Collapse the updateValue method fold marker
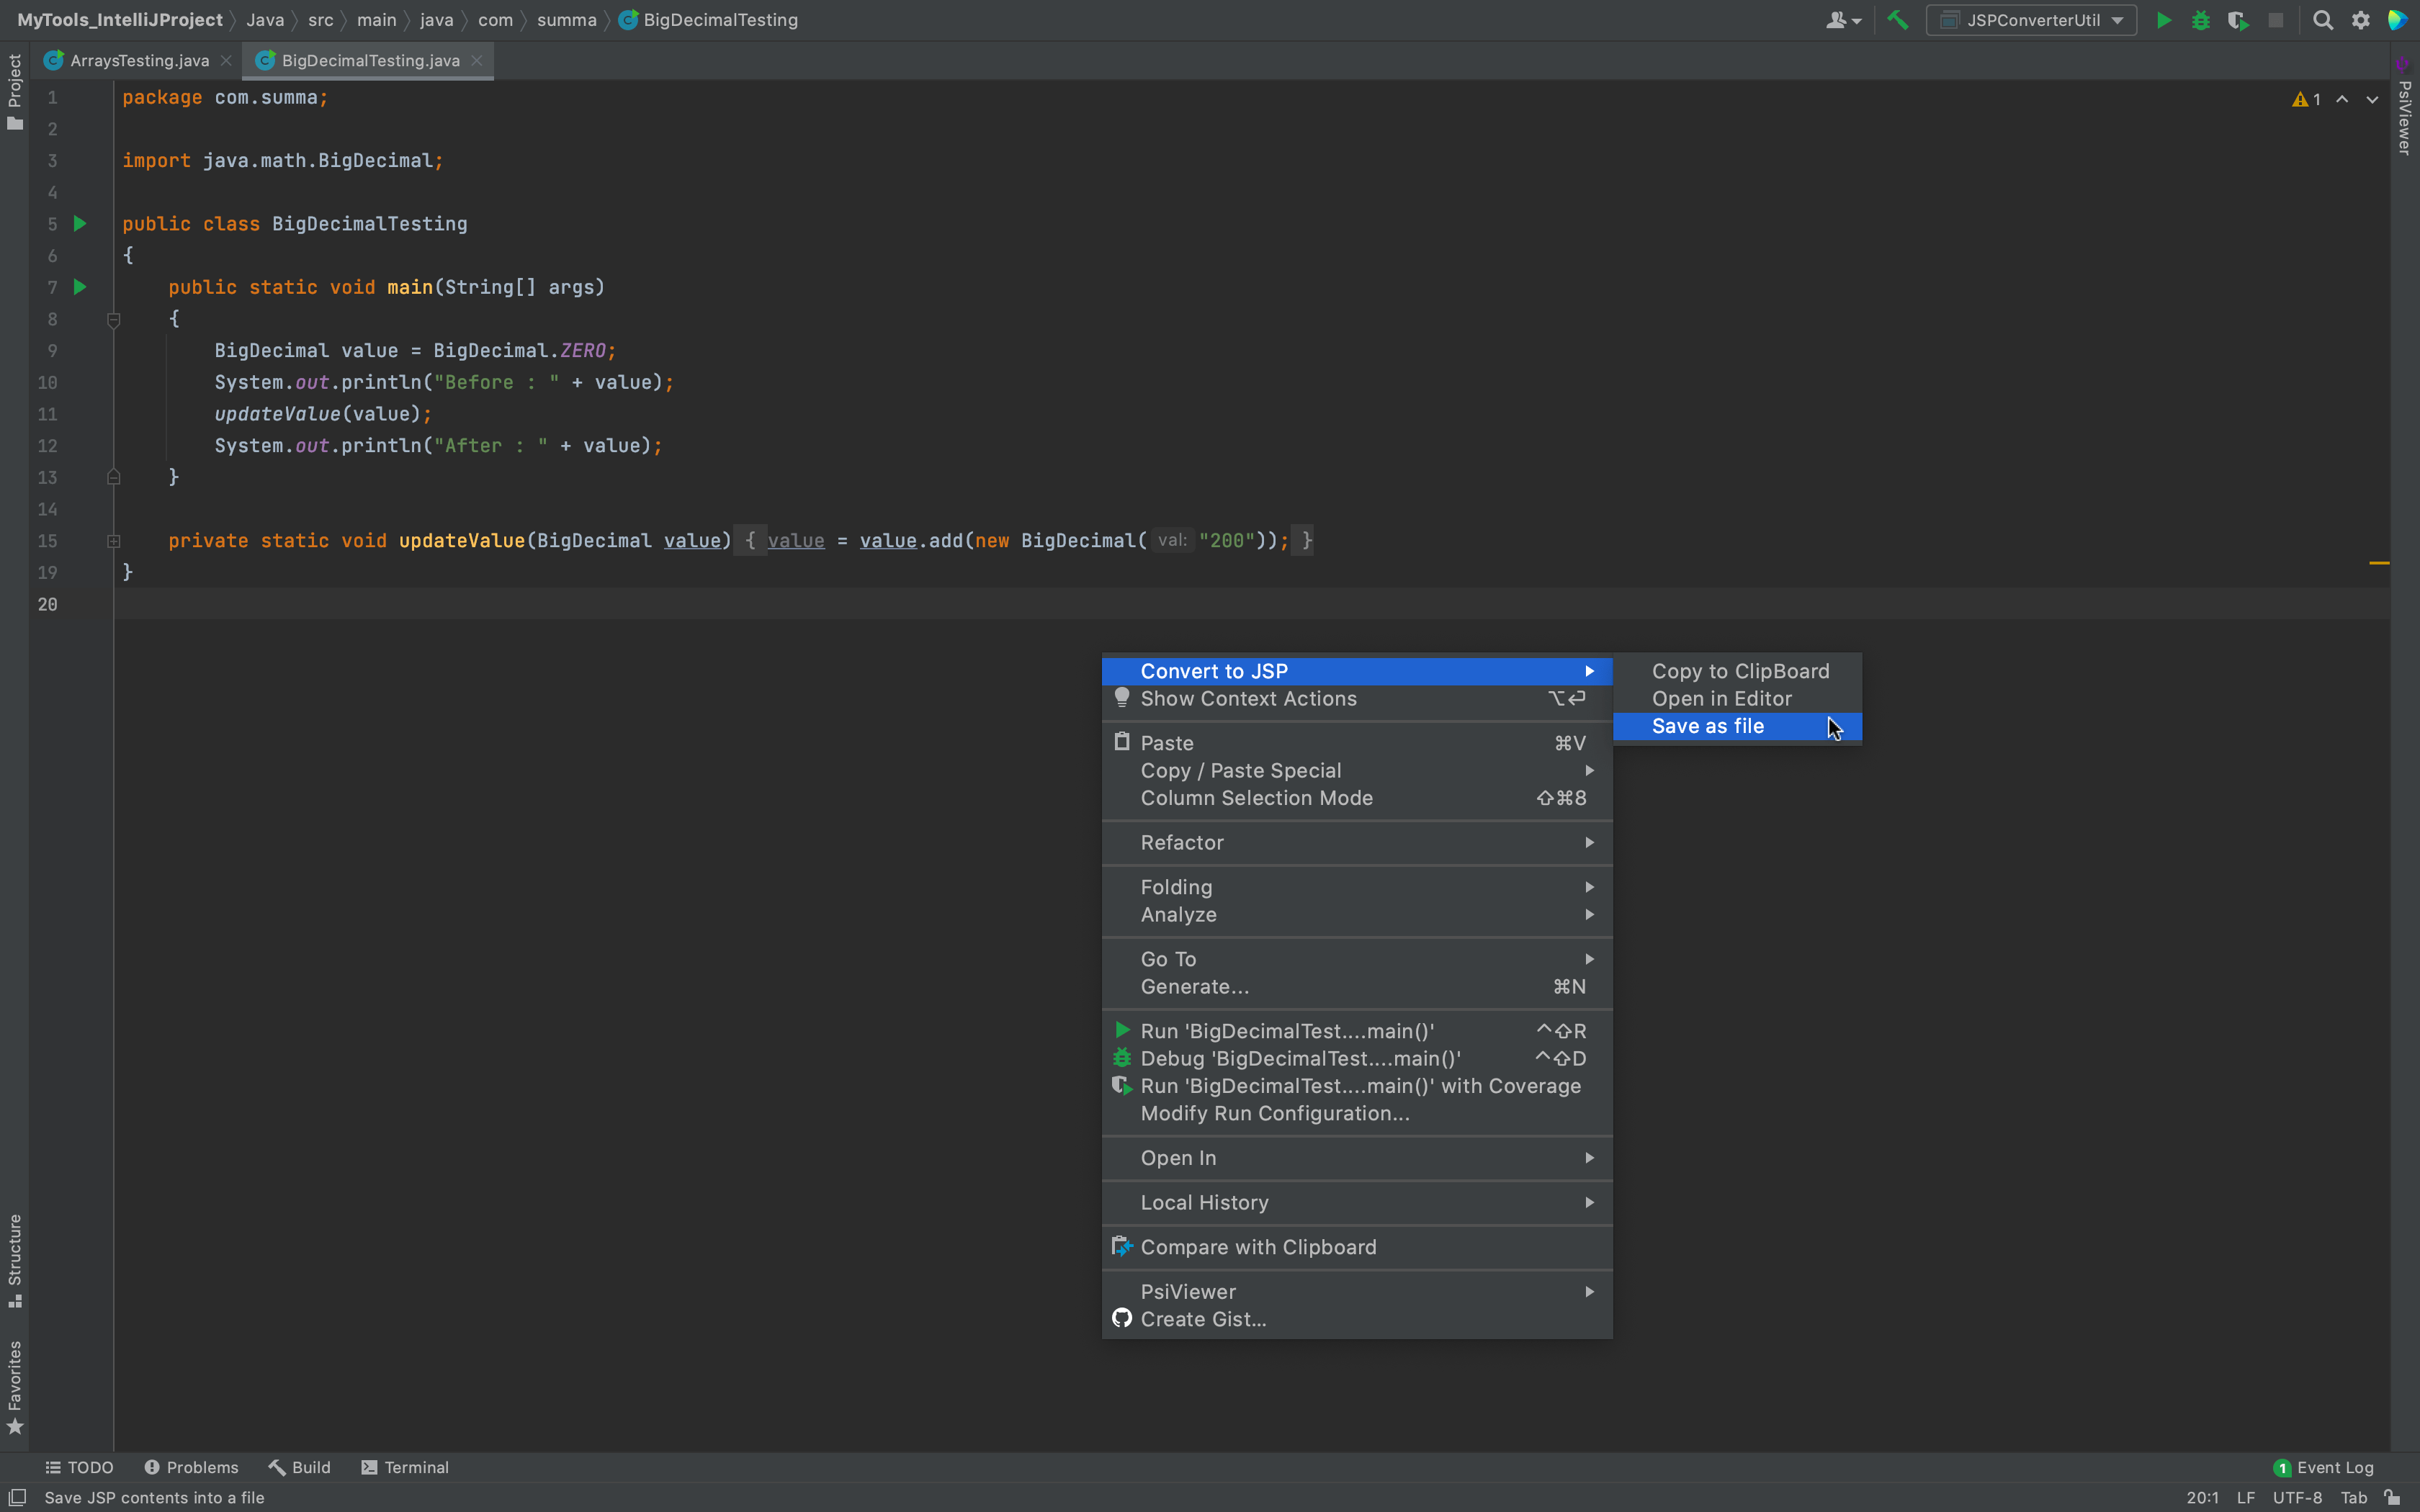2420x1512 pixels. [x=114, y=541]
